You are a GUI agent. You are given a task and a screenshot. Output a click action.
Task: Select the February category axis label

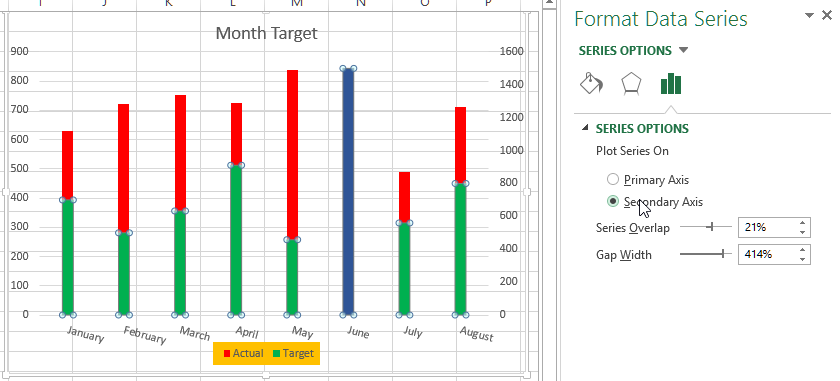144,334
